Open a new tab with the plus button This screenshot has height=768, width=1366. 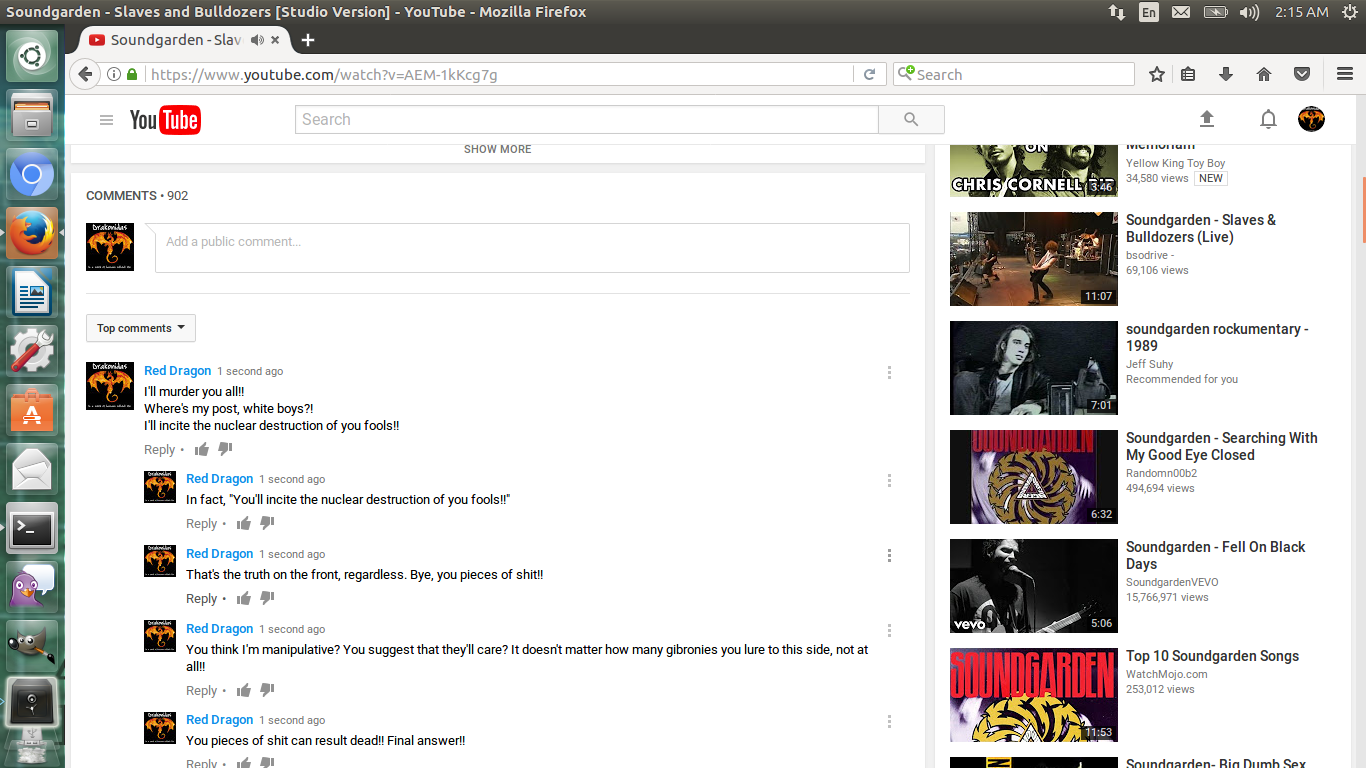308,40
